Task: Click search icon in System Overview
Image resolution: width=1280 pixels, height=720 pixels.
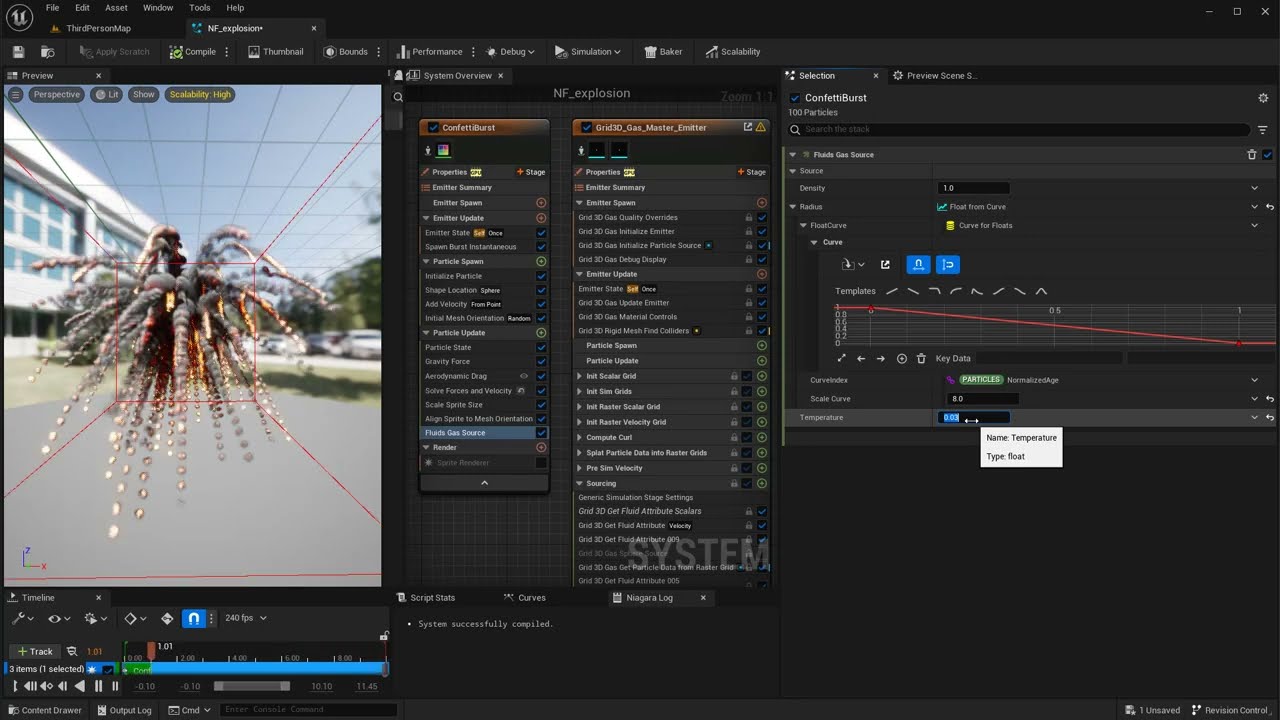Action: [x=398, y=97]
